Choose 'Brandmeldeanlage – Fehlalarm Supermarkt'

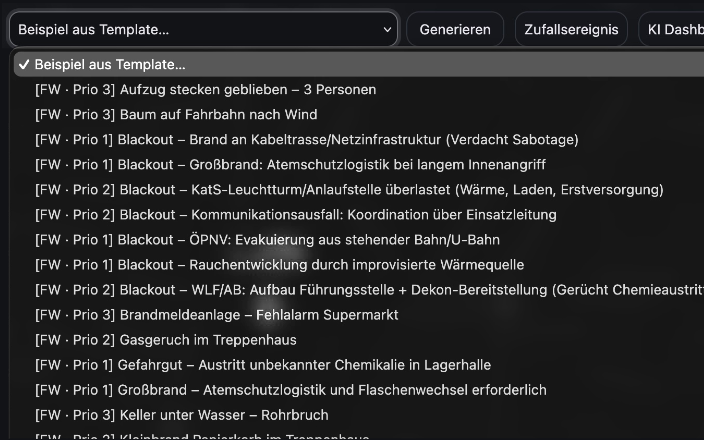[216, 315]
